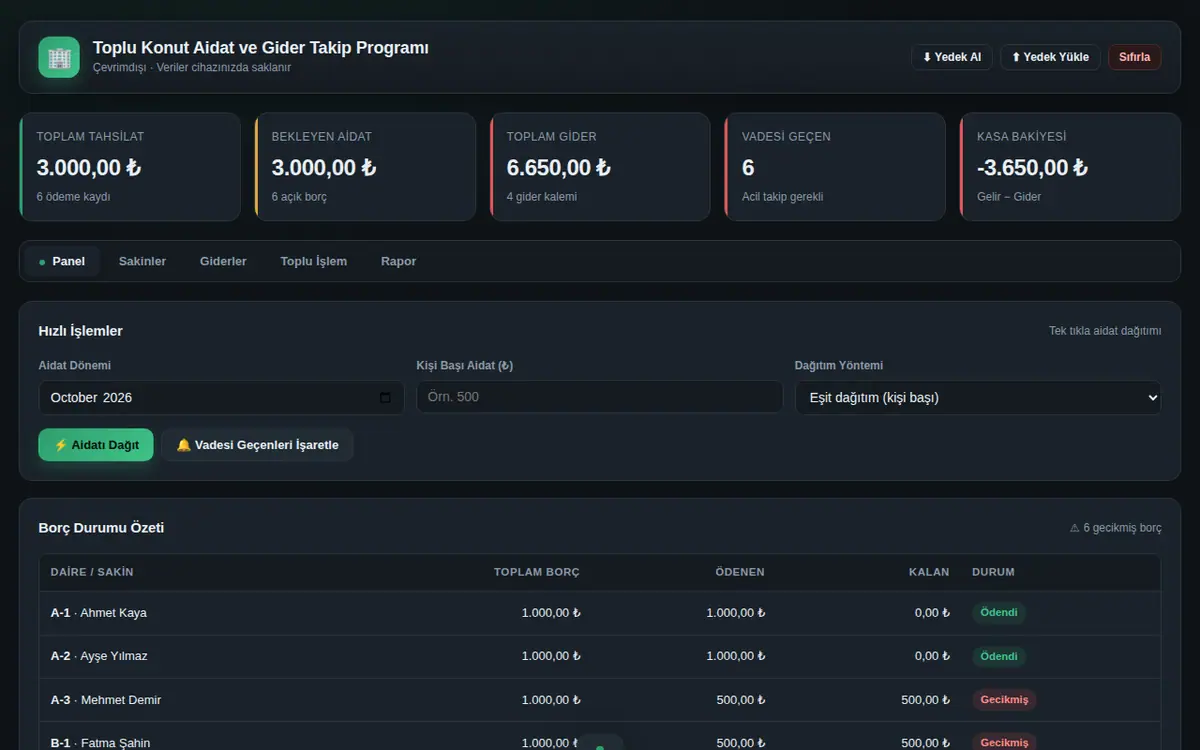Click the Vadesi Geçen summary card
1200x750 pixels.
pyautogui.click(x=835, y=166)
